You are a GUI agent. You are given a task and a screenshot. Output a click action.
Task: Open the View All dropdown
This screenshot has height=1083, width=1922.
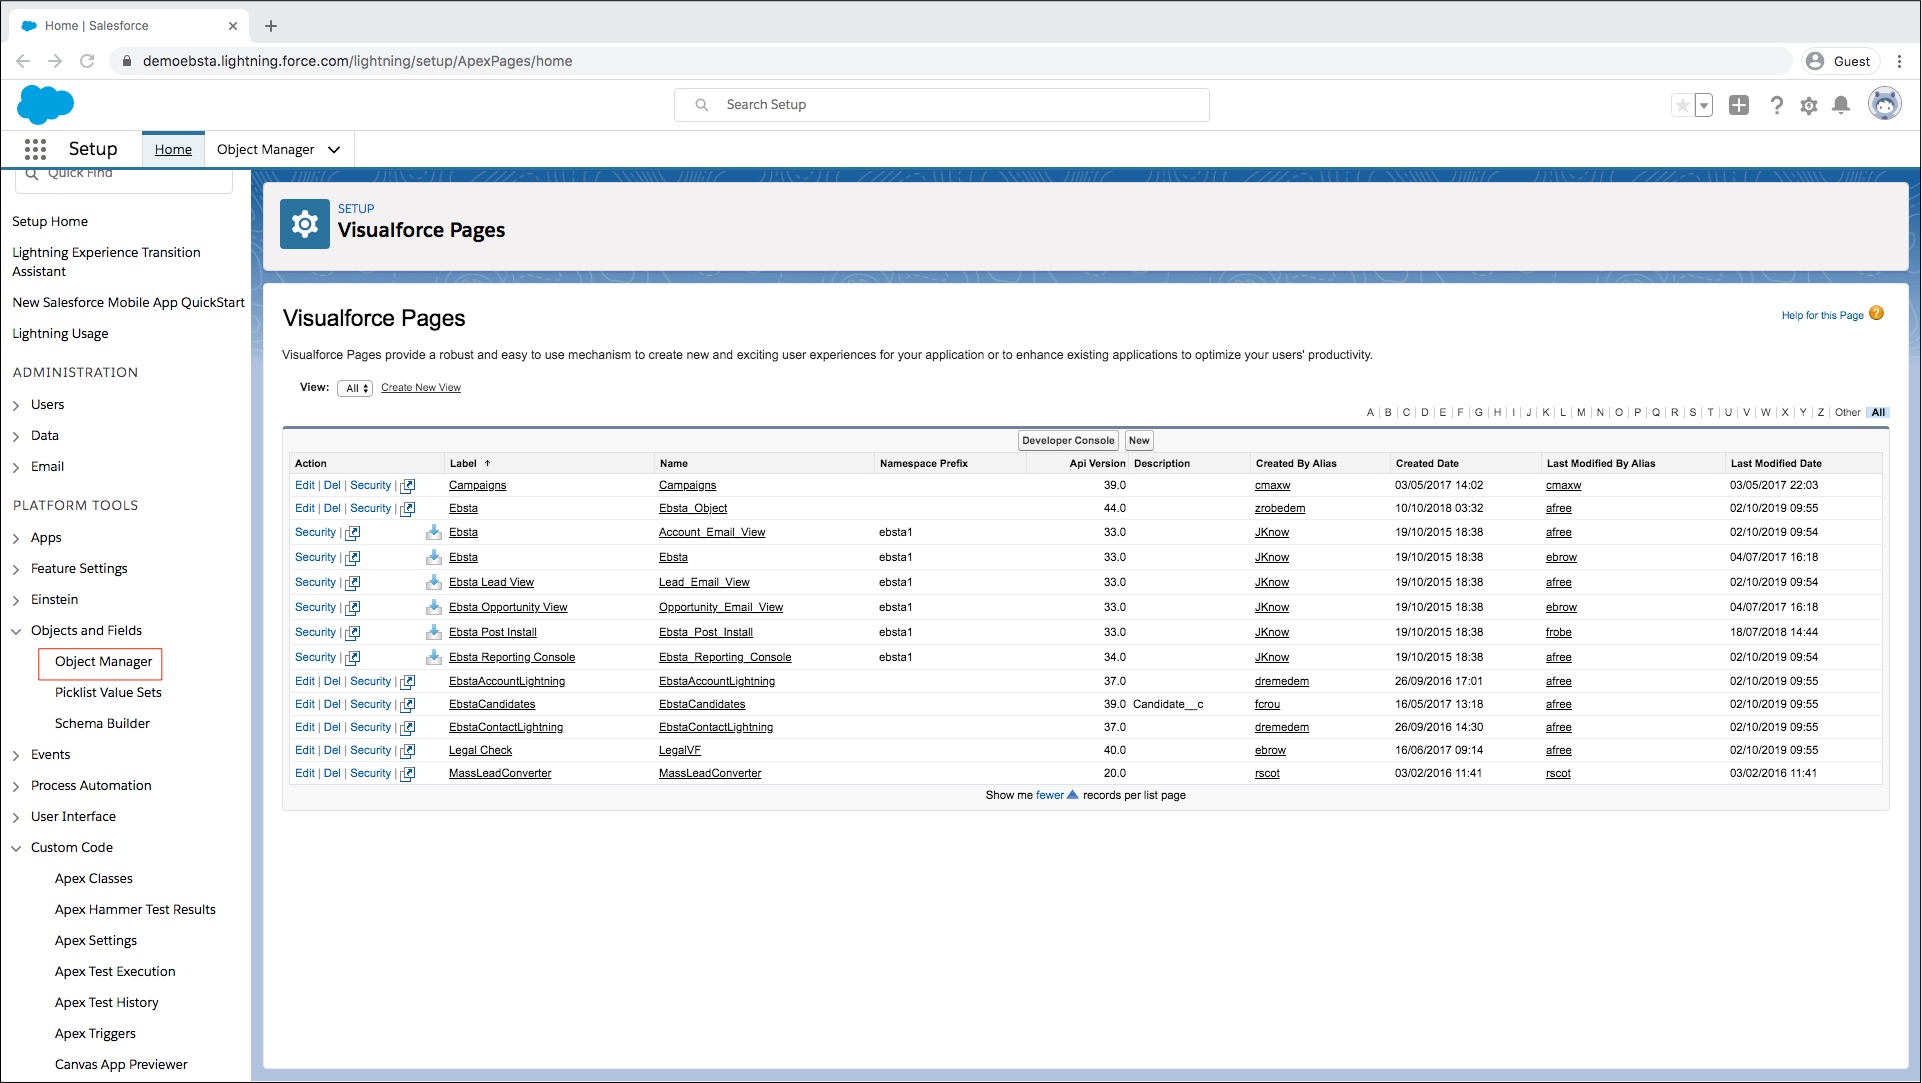[x=355, y=388]
